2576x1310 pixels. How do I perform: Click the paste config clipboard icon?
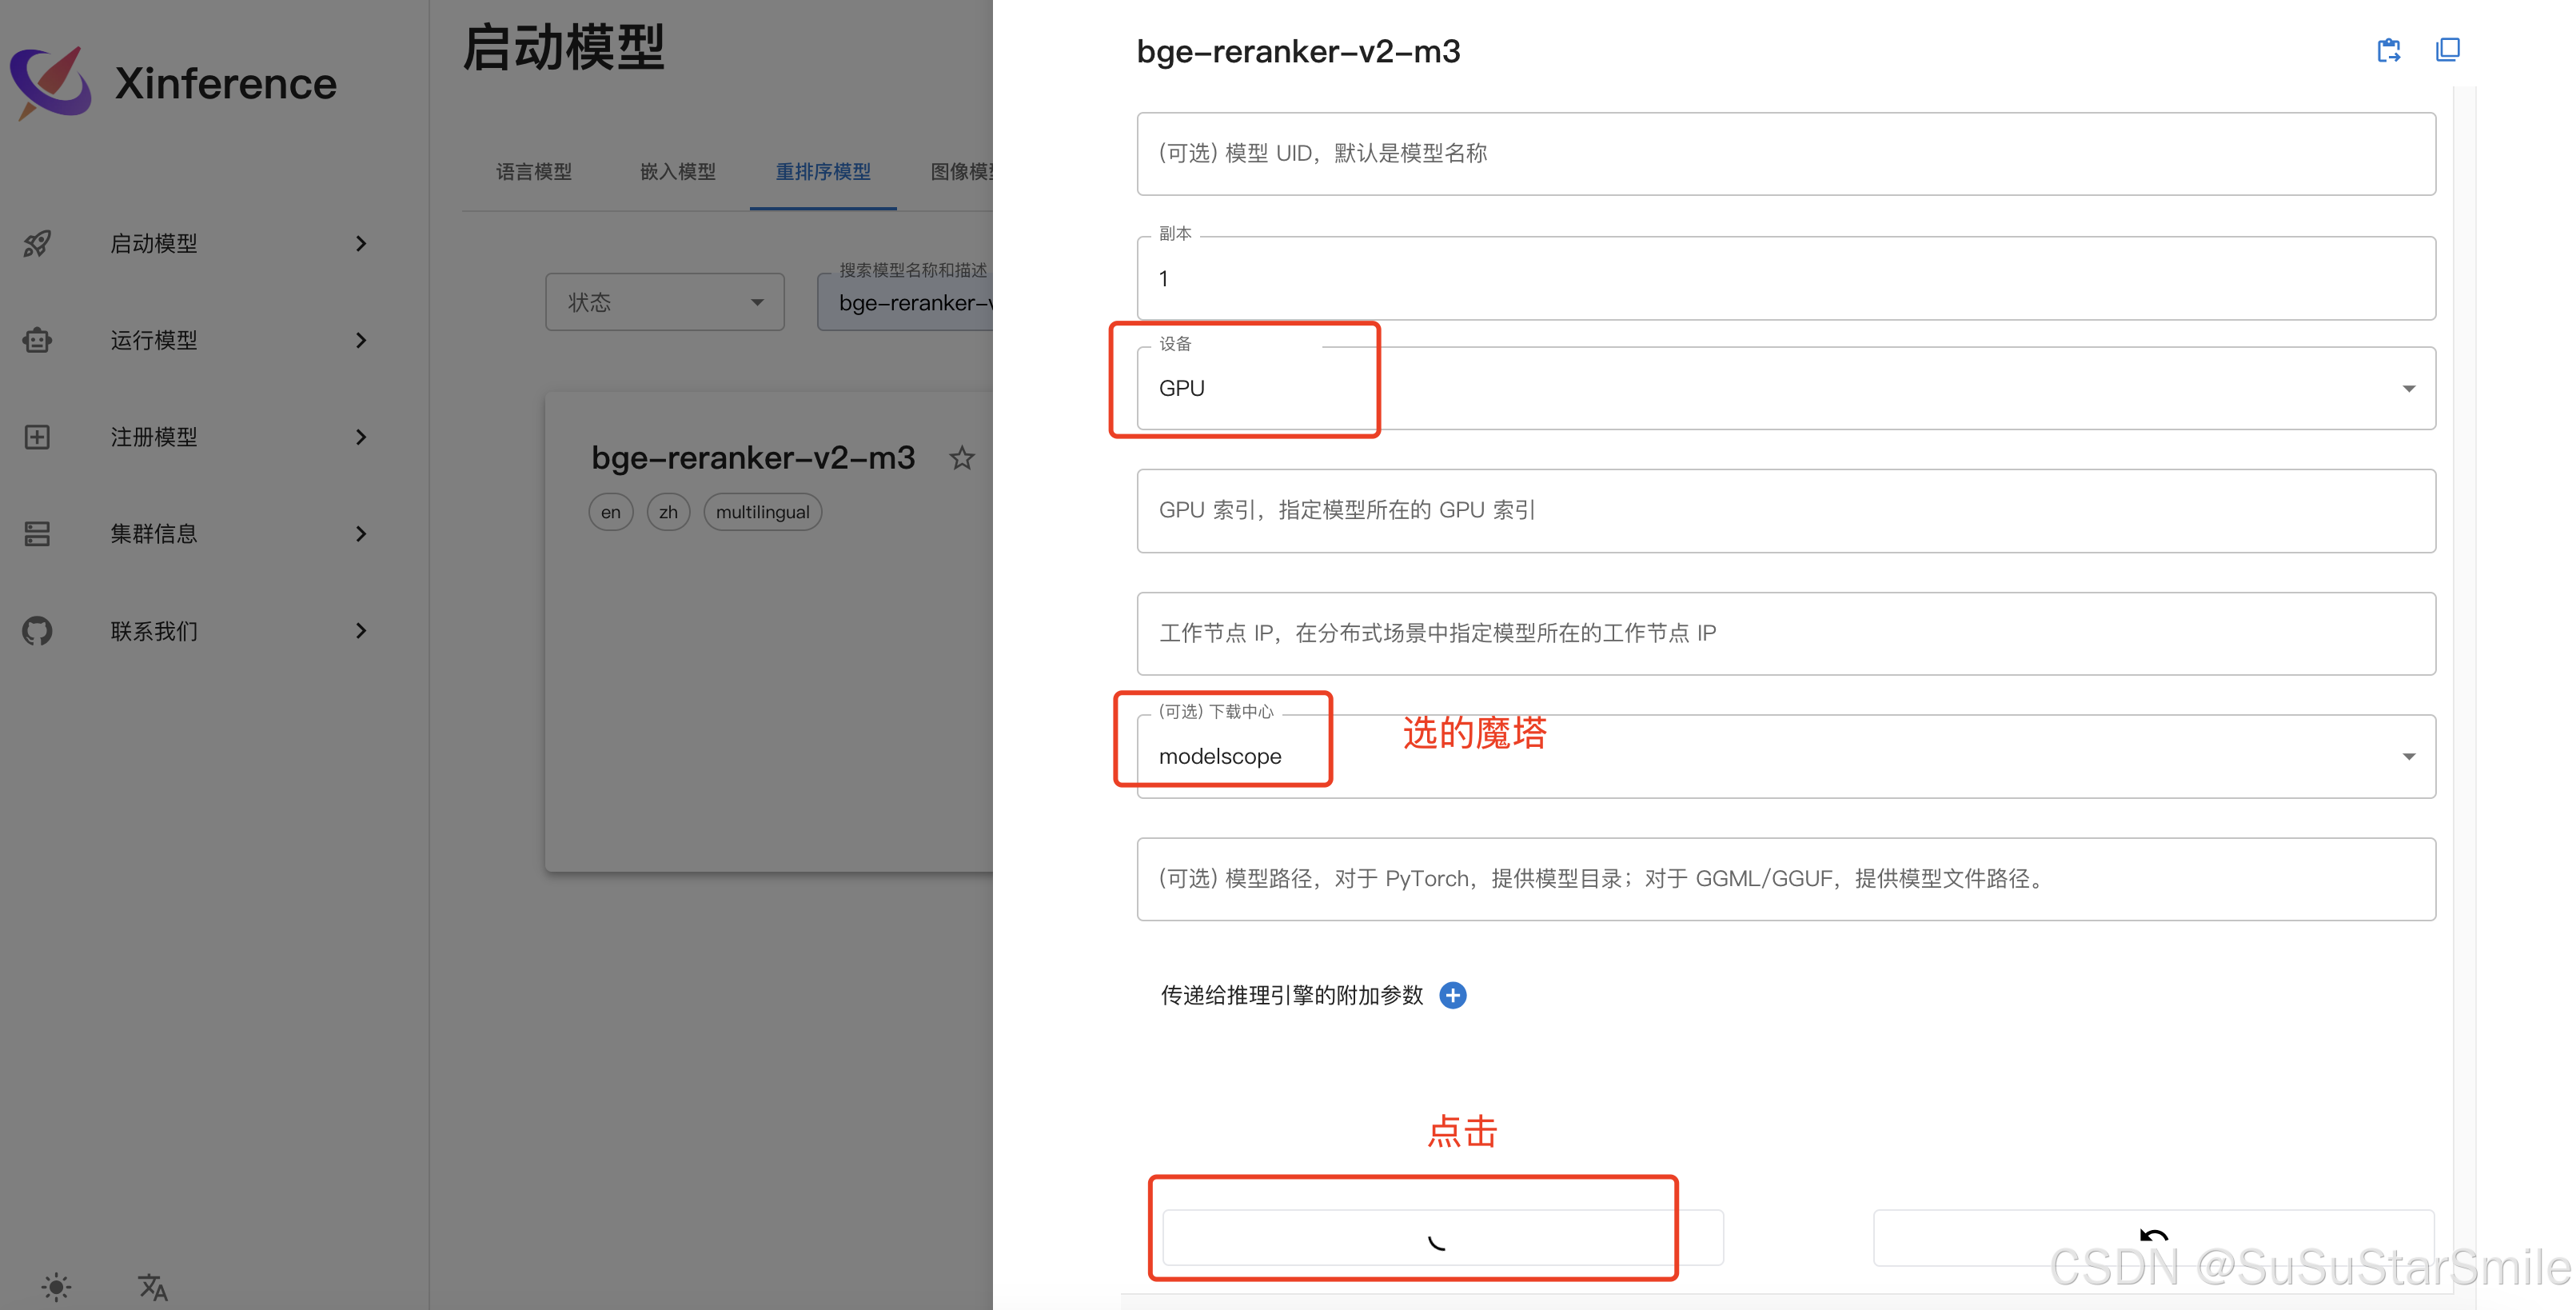2389,50
